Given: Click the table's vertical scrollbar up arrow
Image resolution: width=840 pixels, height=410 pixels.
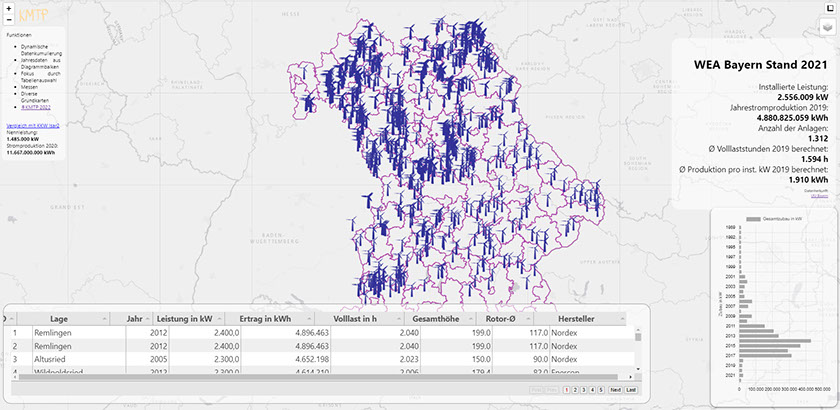Looking at the screenshot, I should 638,329.
